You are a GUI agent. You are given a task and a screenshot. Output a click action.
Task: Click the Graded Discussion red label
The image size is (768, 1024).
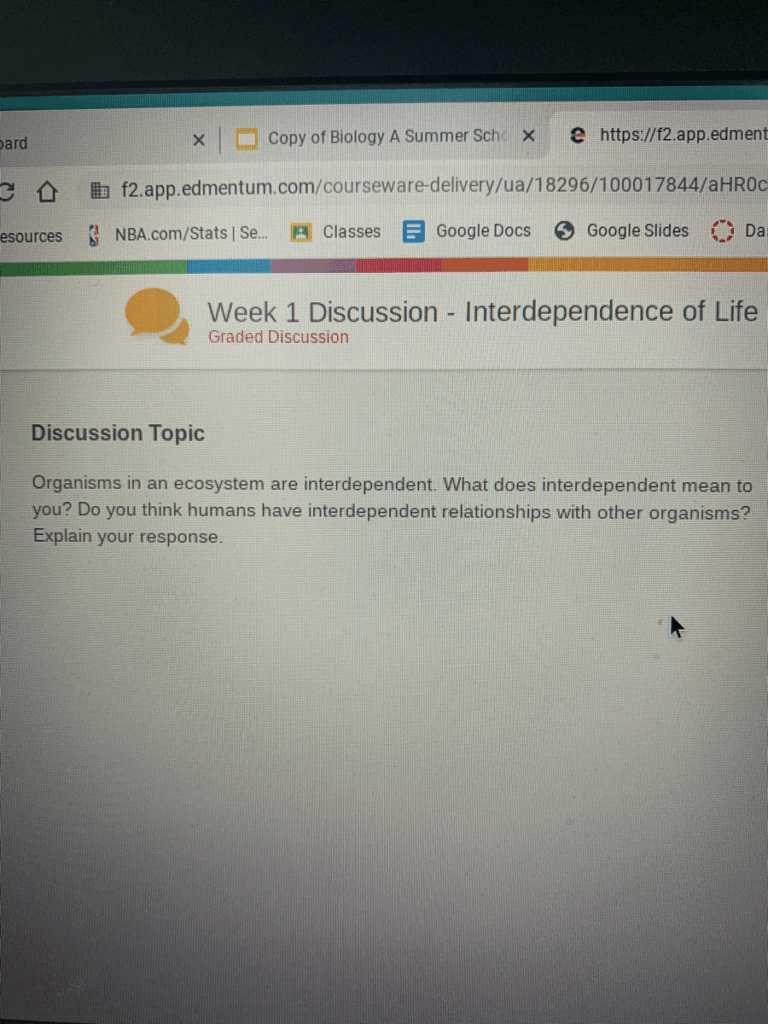point(278,337)
